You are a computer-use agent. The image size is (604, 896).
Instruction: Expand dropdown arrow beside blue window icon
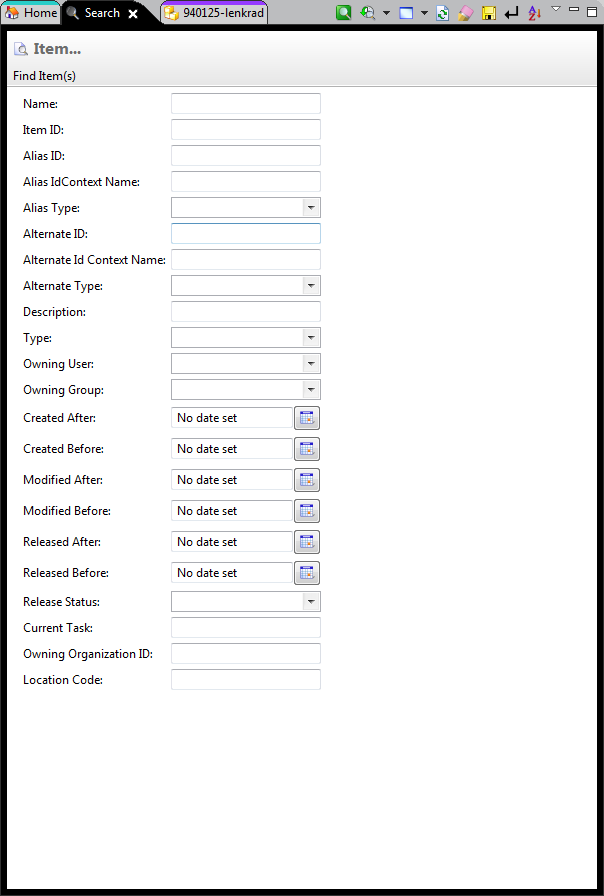coord(424,13)
